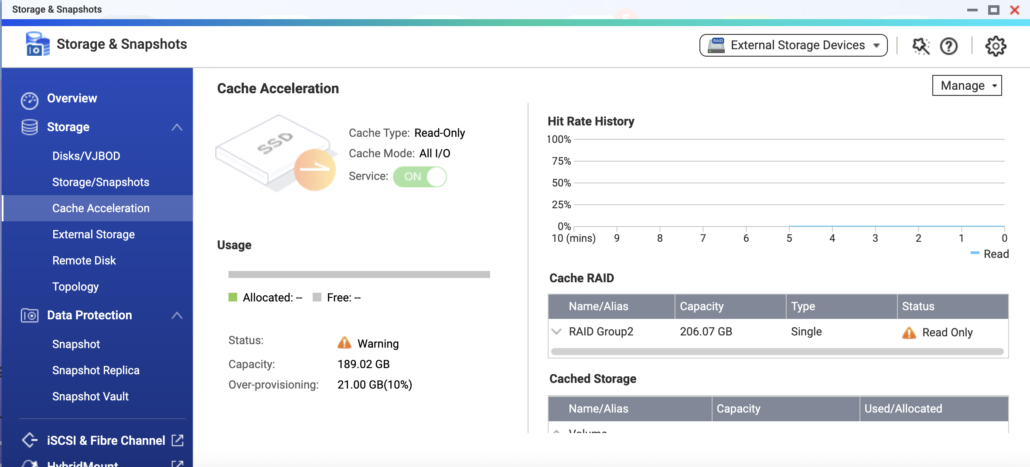1030x467 pixels.
Task: Open the global settings gear icon
Action: point(996,45)
